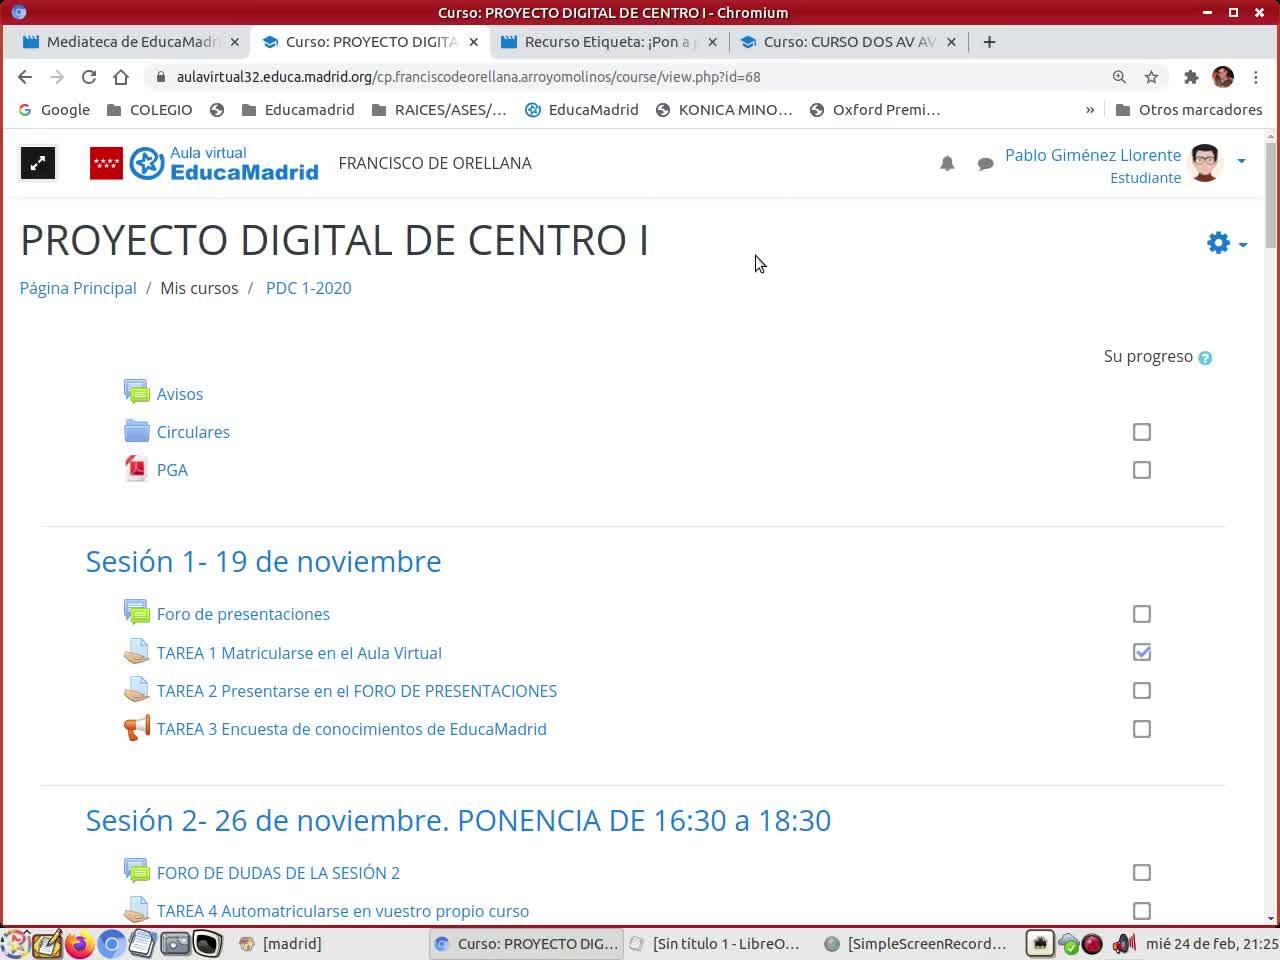Viewport: 1280px width, 960px height.
Task: Go to Página Principal breadcrumb
Action: (x=78, y=288)
